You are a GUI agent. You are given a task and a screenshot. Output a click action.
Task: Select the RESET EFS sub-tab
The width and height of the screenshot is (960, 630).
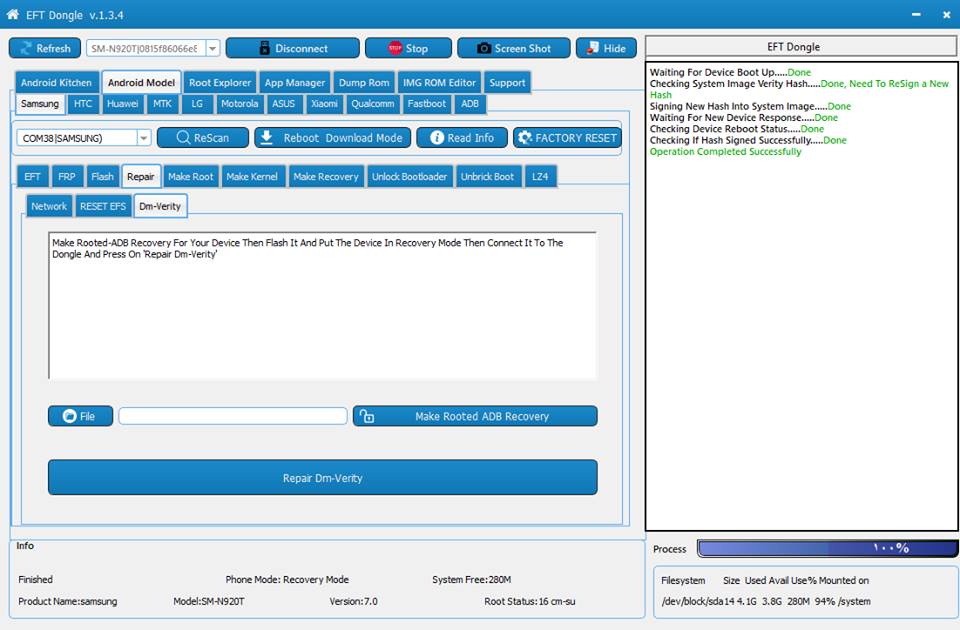tap(103, 206)
